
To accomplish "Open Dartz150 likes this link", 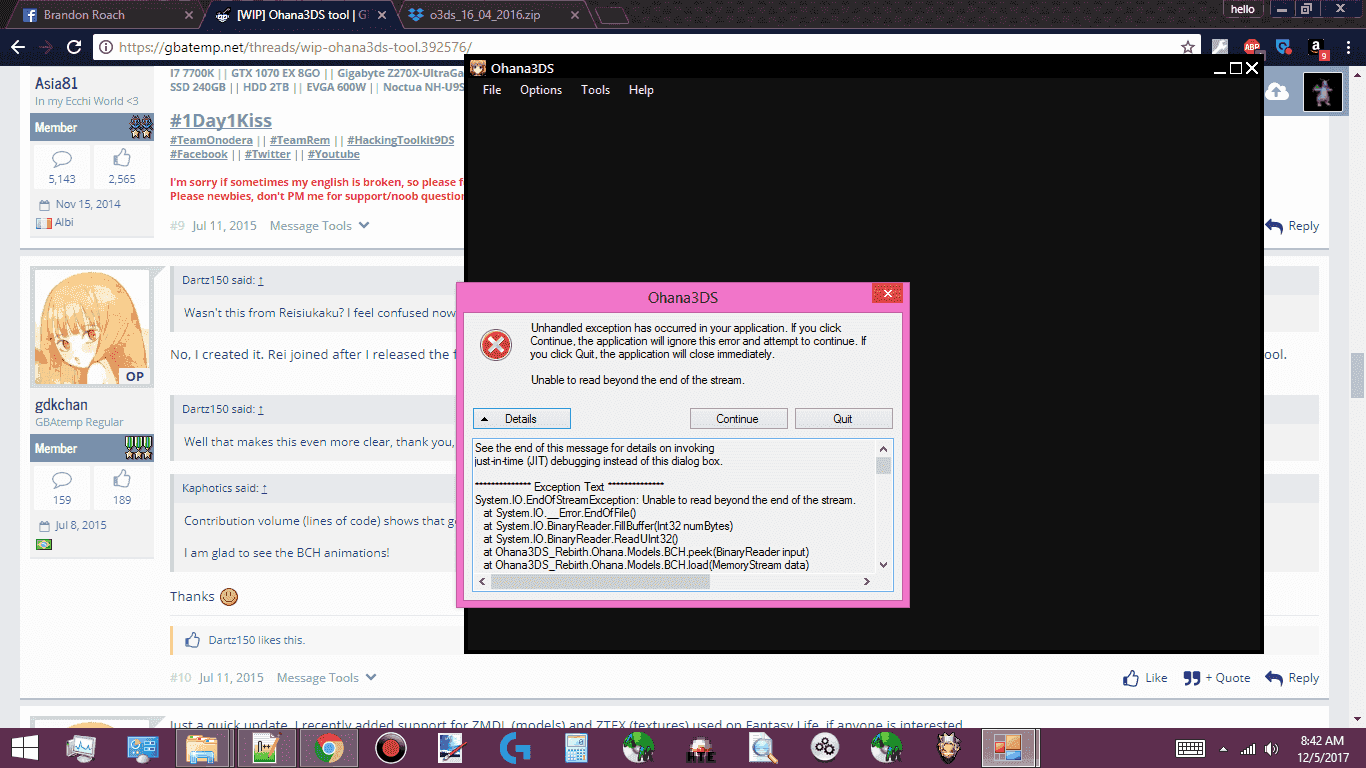I will 257,640.
